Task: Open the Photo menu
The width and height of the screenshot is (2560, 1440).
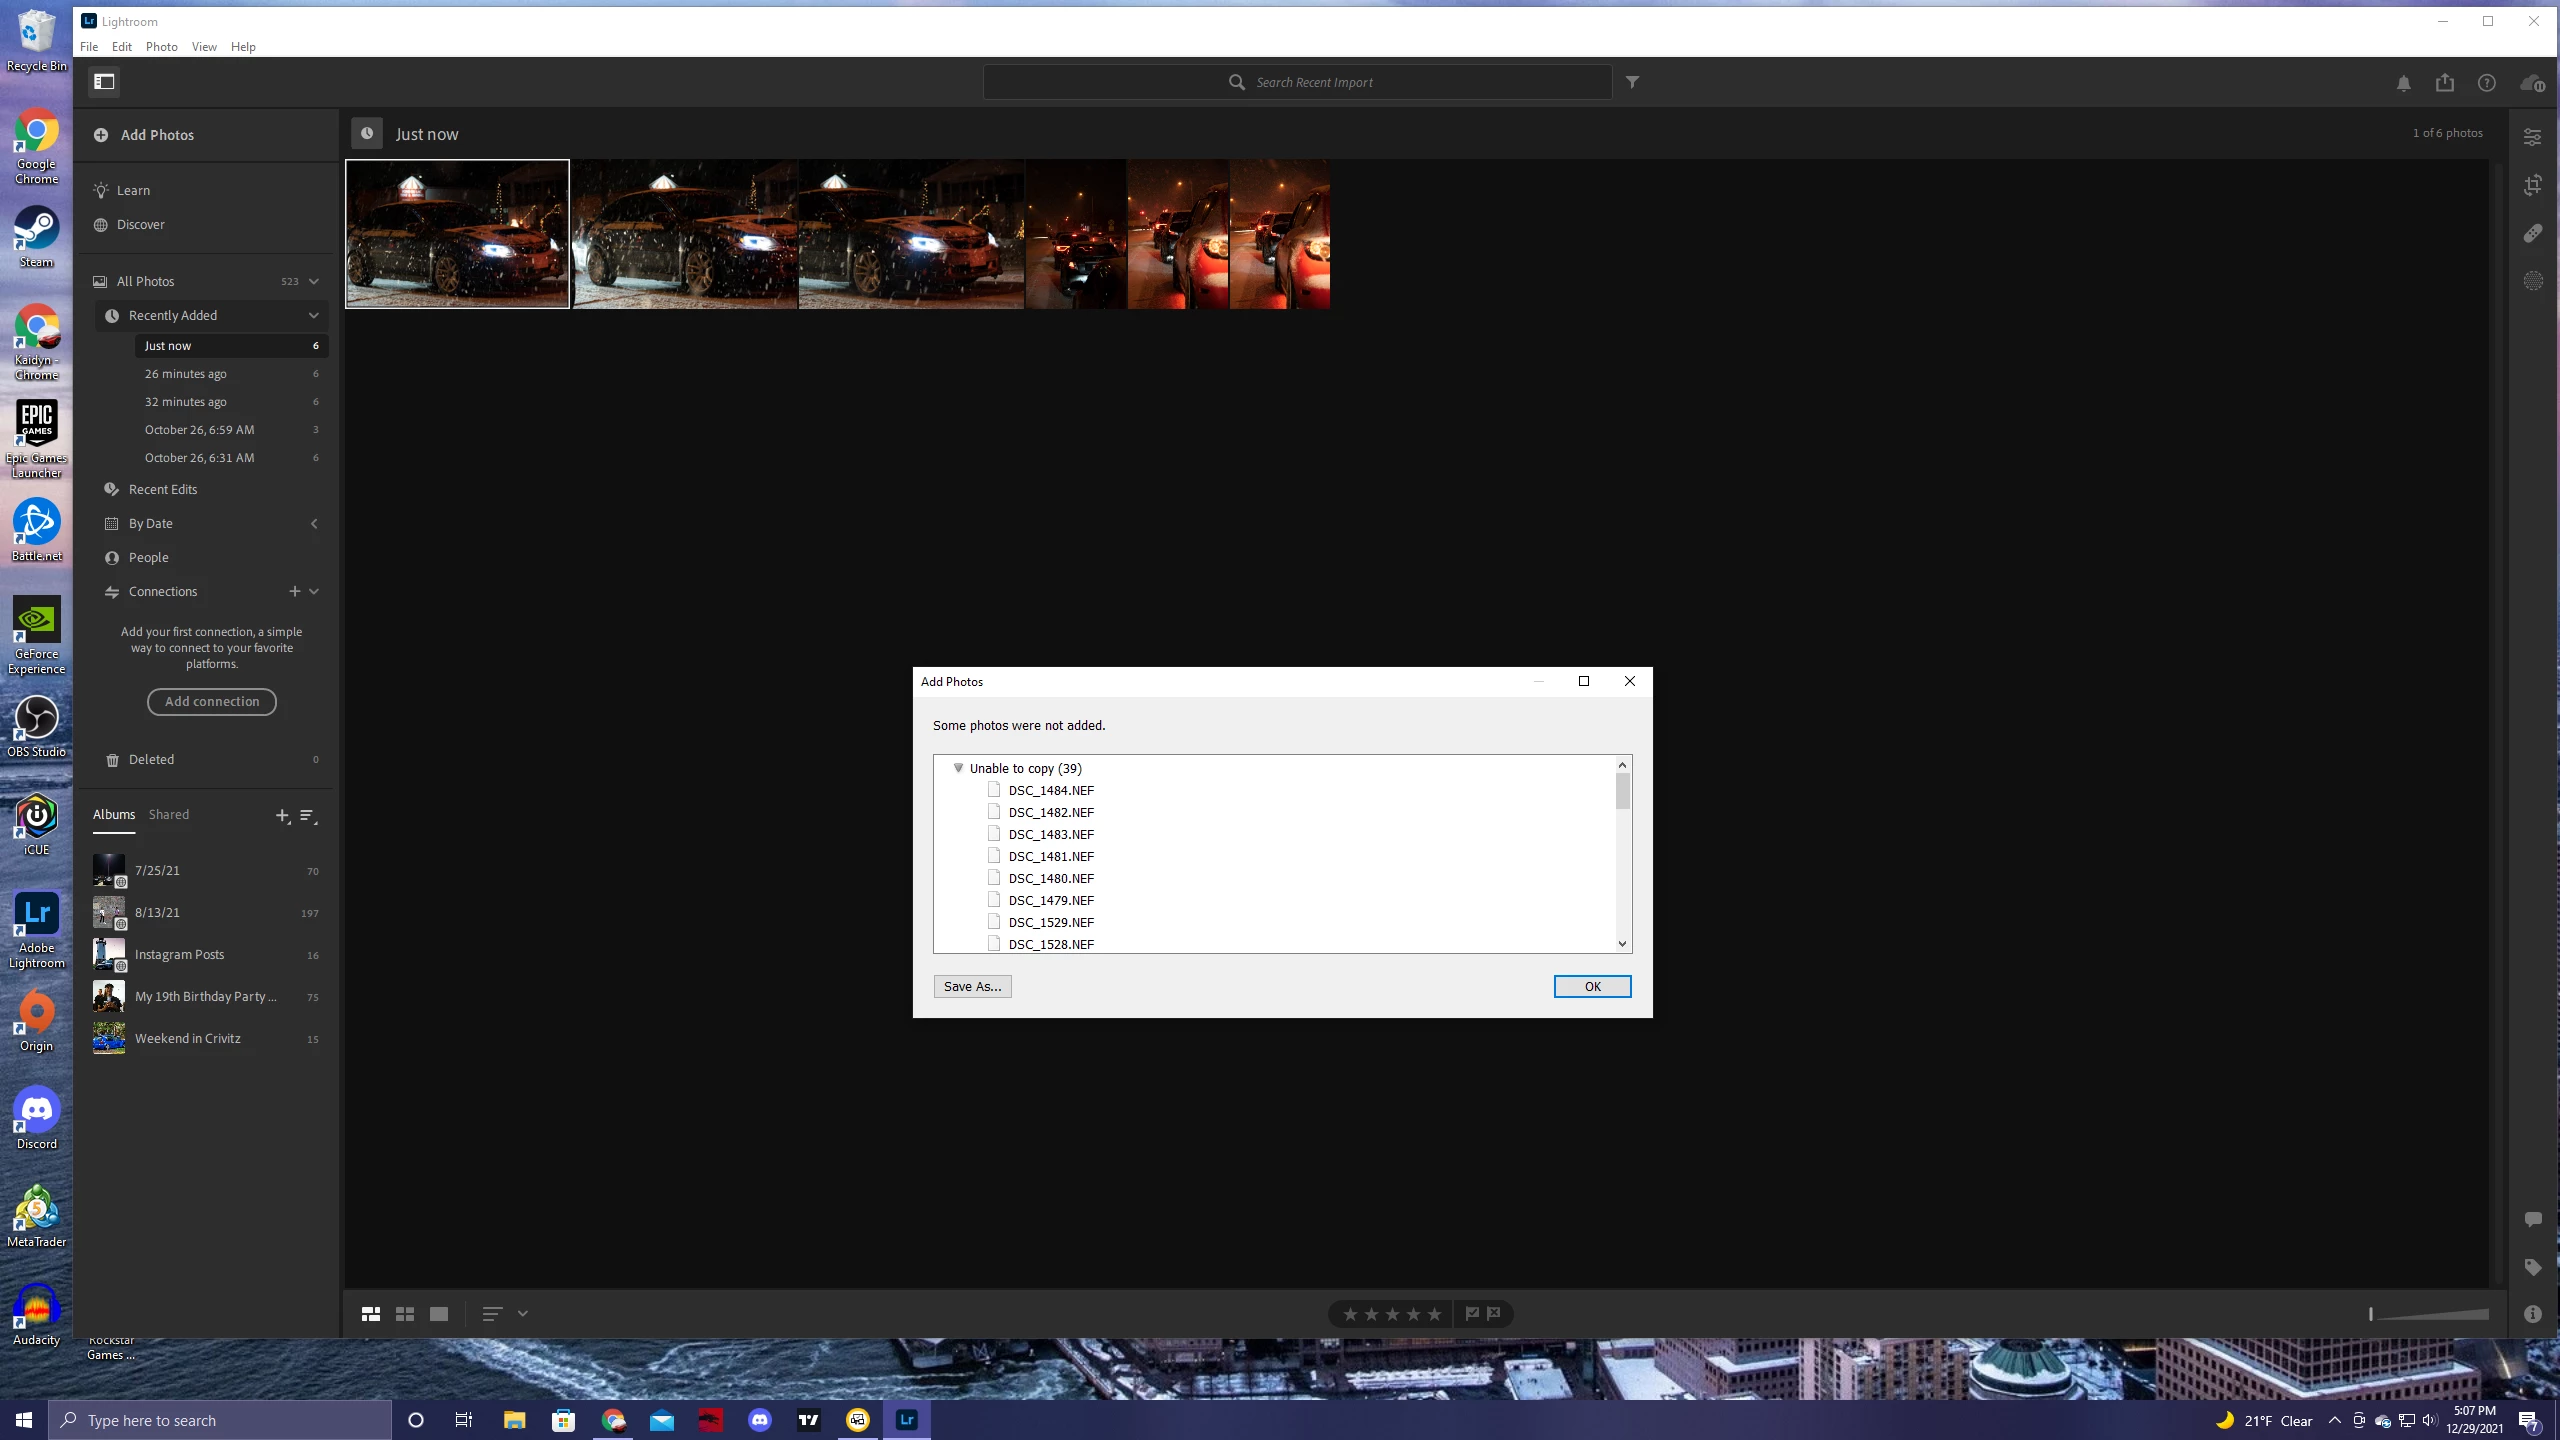Action: coord(161,47)
